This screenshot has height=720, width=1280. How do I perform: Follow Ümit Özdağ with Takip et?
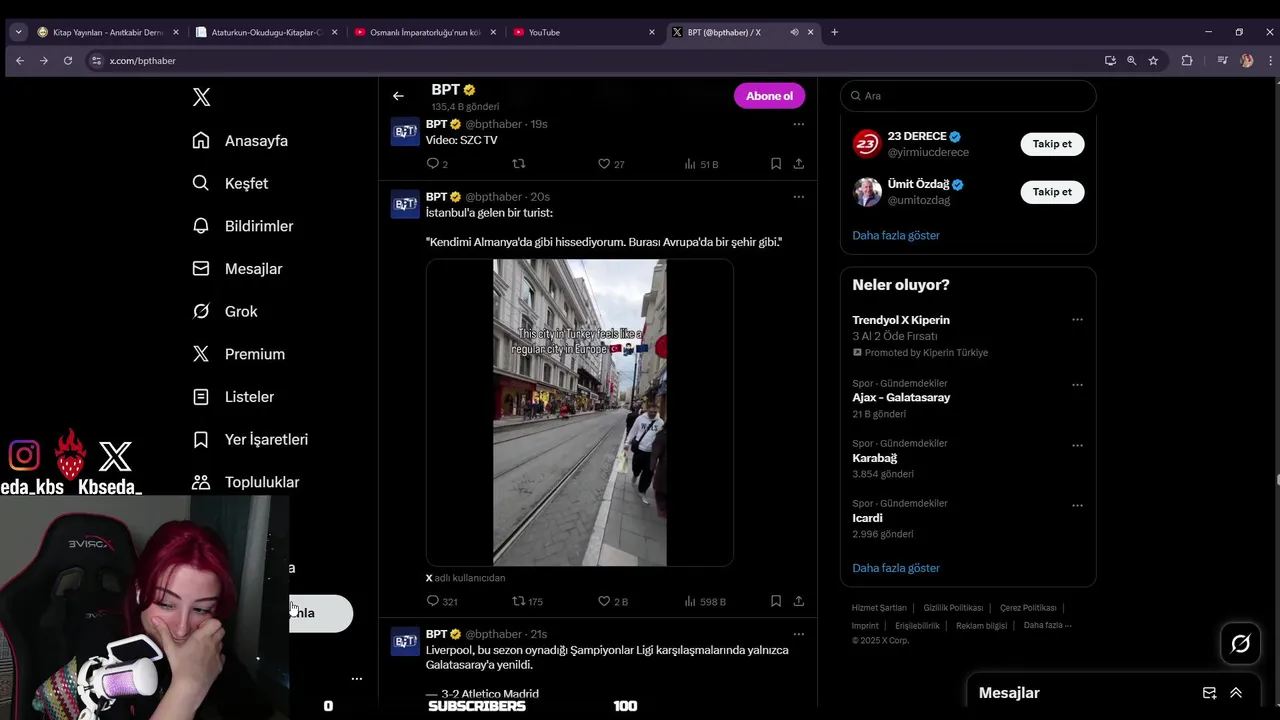pyautogui.click(x=1052, y=192)
